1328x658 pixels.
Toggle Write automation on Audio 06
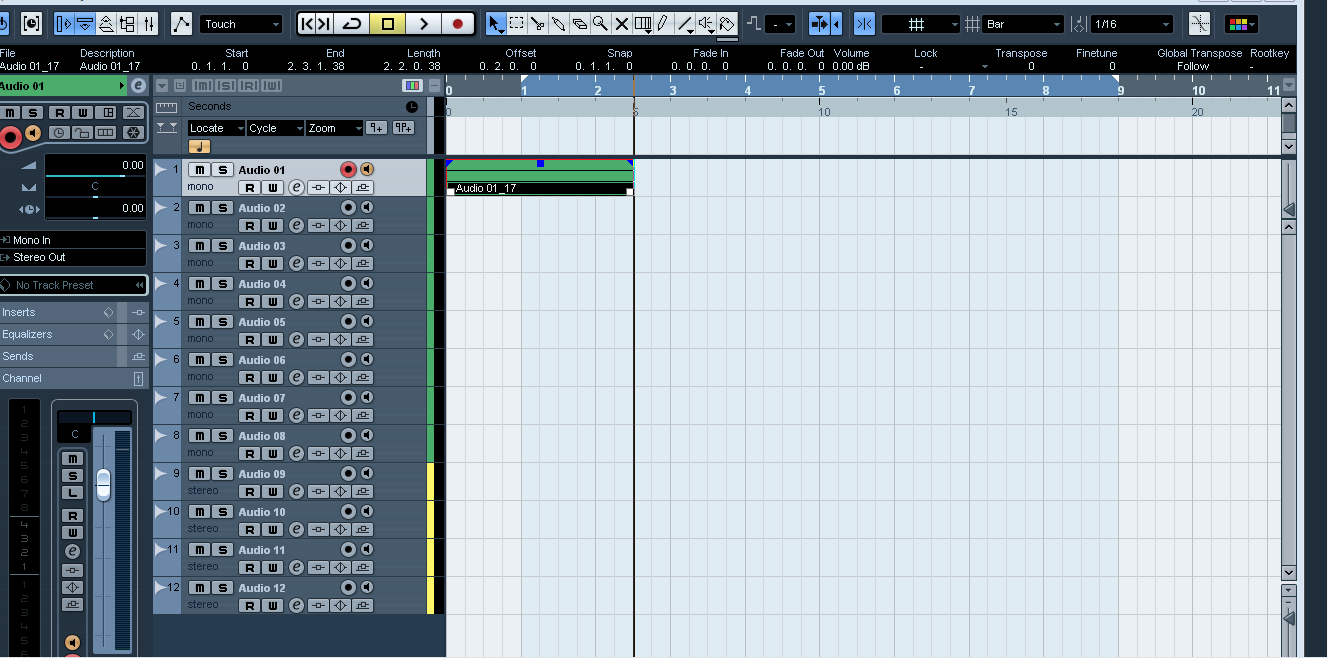pos(272,378)
